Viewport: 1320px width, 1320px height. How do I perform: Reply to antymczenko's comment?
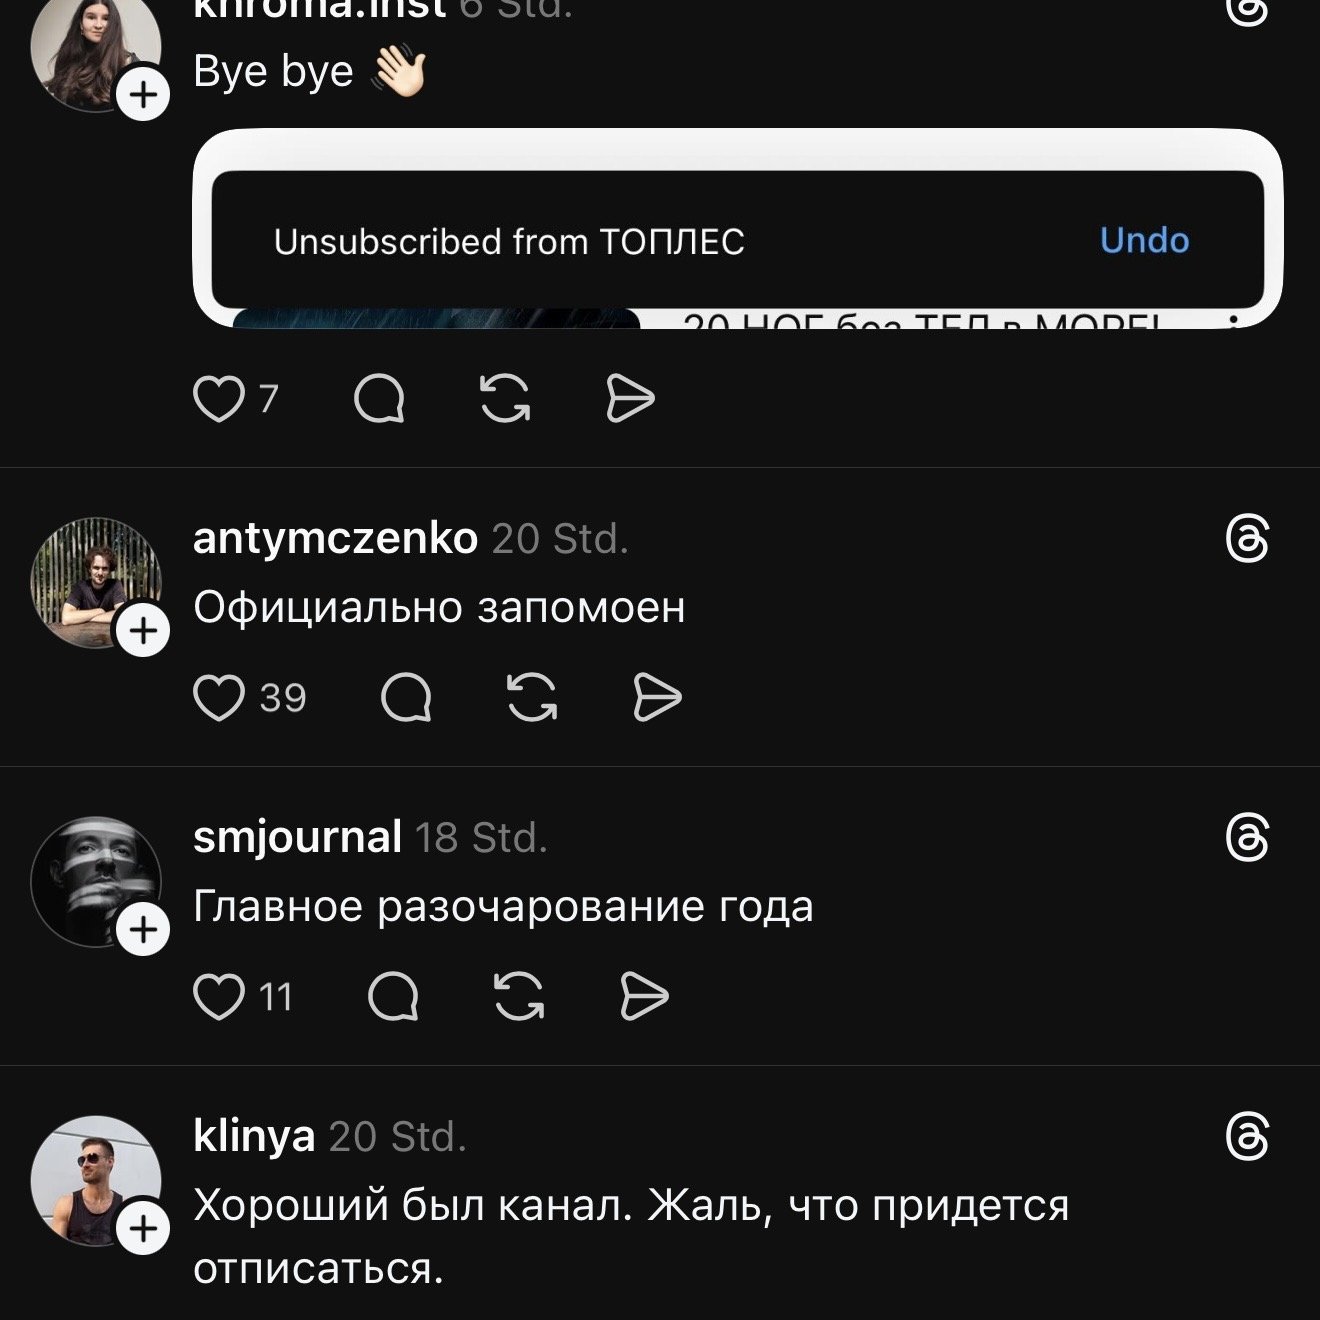(406, 698)
